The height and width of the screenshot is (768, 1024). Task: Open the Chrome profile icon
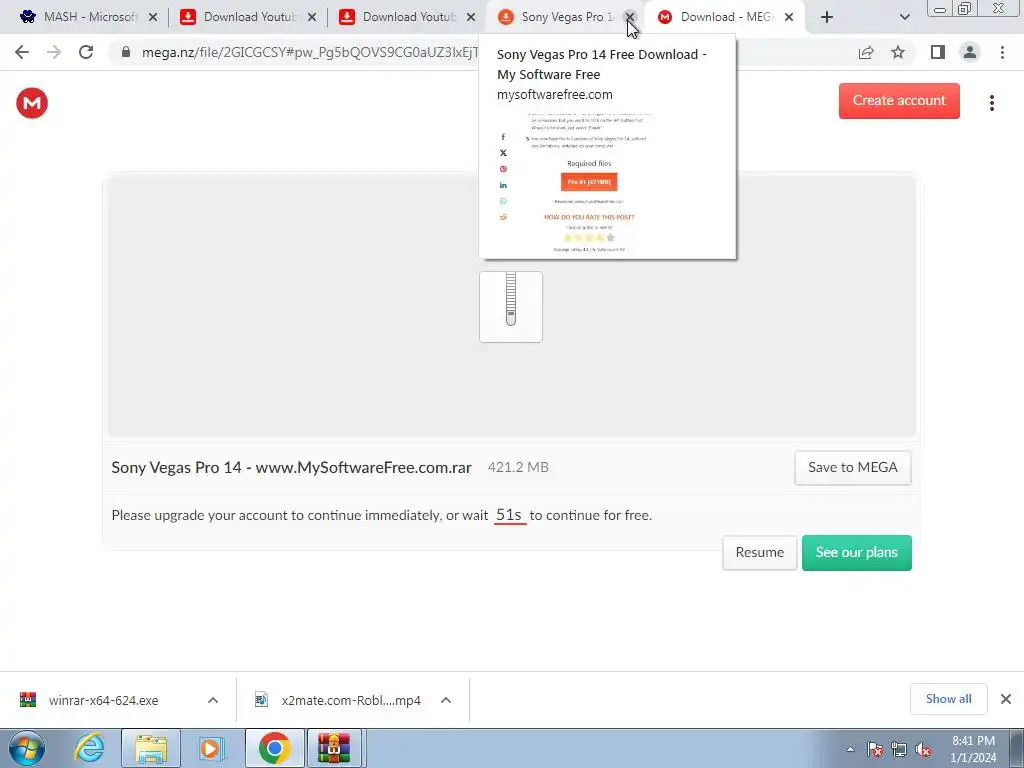tap(970, 52)
